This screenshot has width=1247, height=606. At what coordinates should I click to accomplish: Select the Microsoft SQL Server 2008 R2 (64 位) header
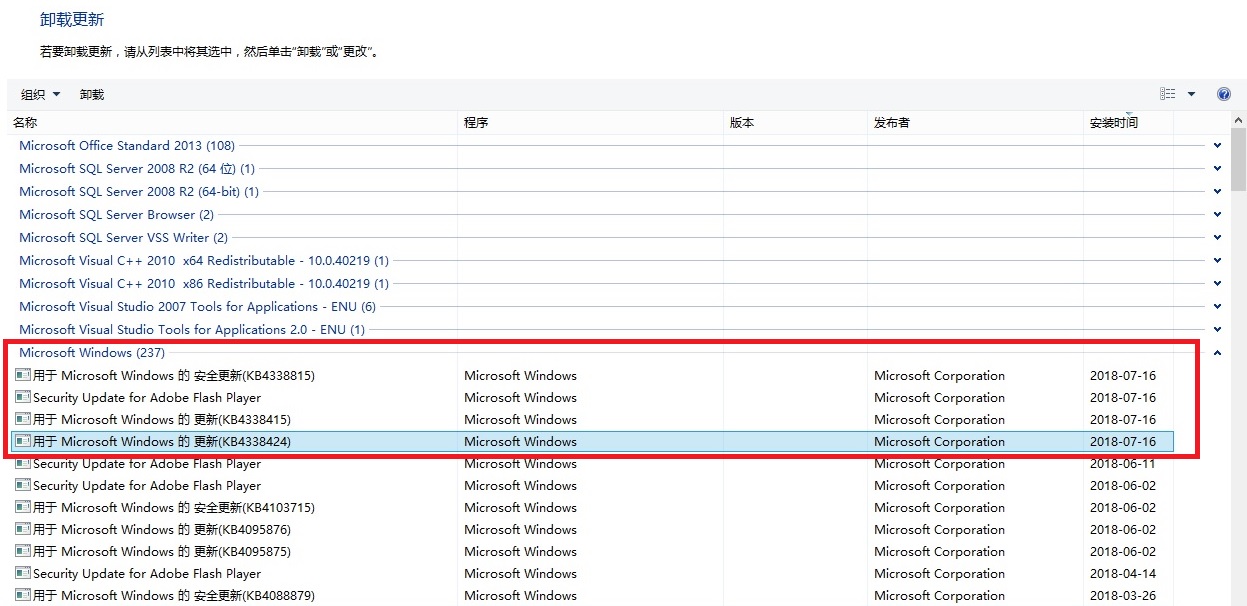pos(137,169)
